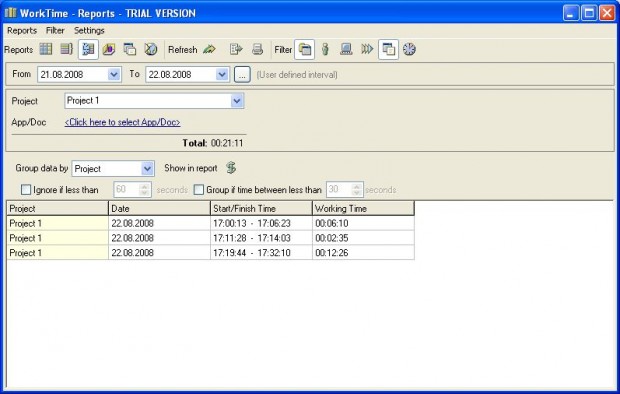Expand Group data by dropdown
Viewport: 620px width, 394px height.
click(x=147, y=169)
